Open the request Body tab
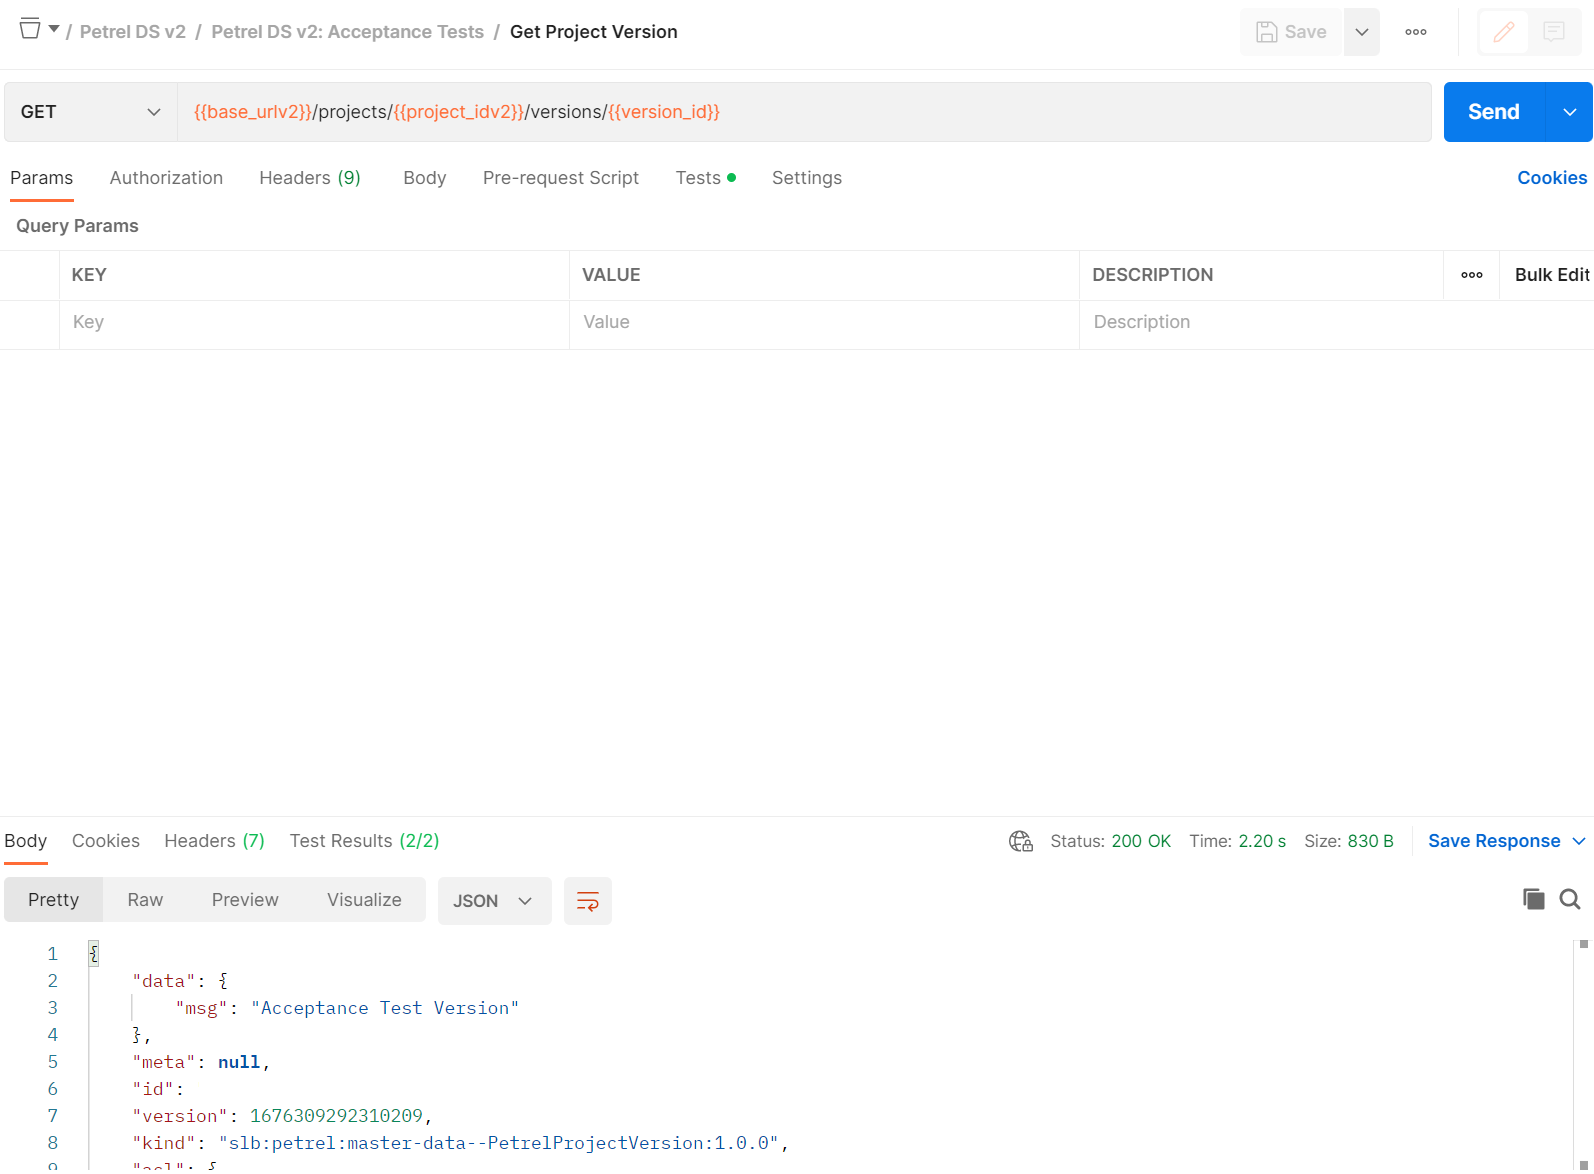The width and height of the screenshot is (1594, 1174). pyautogui.click(x=425, y=178)
